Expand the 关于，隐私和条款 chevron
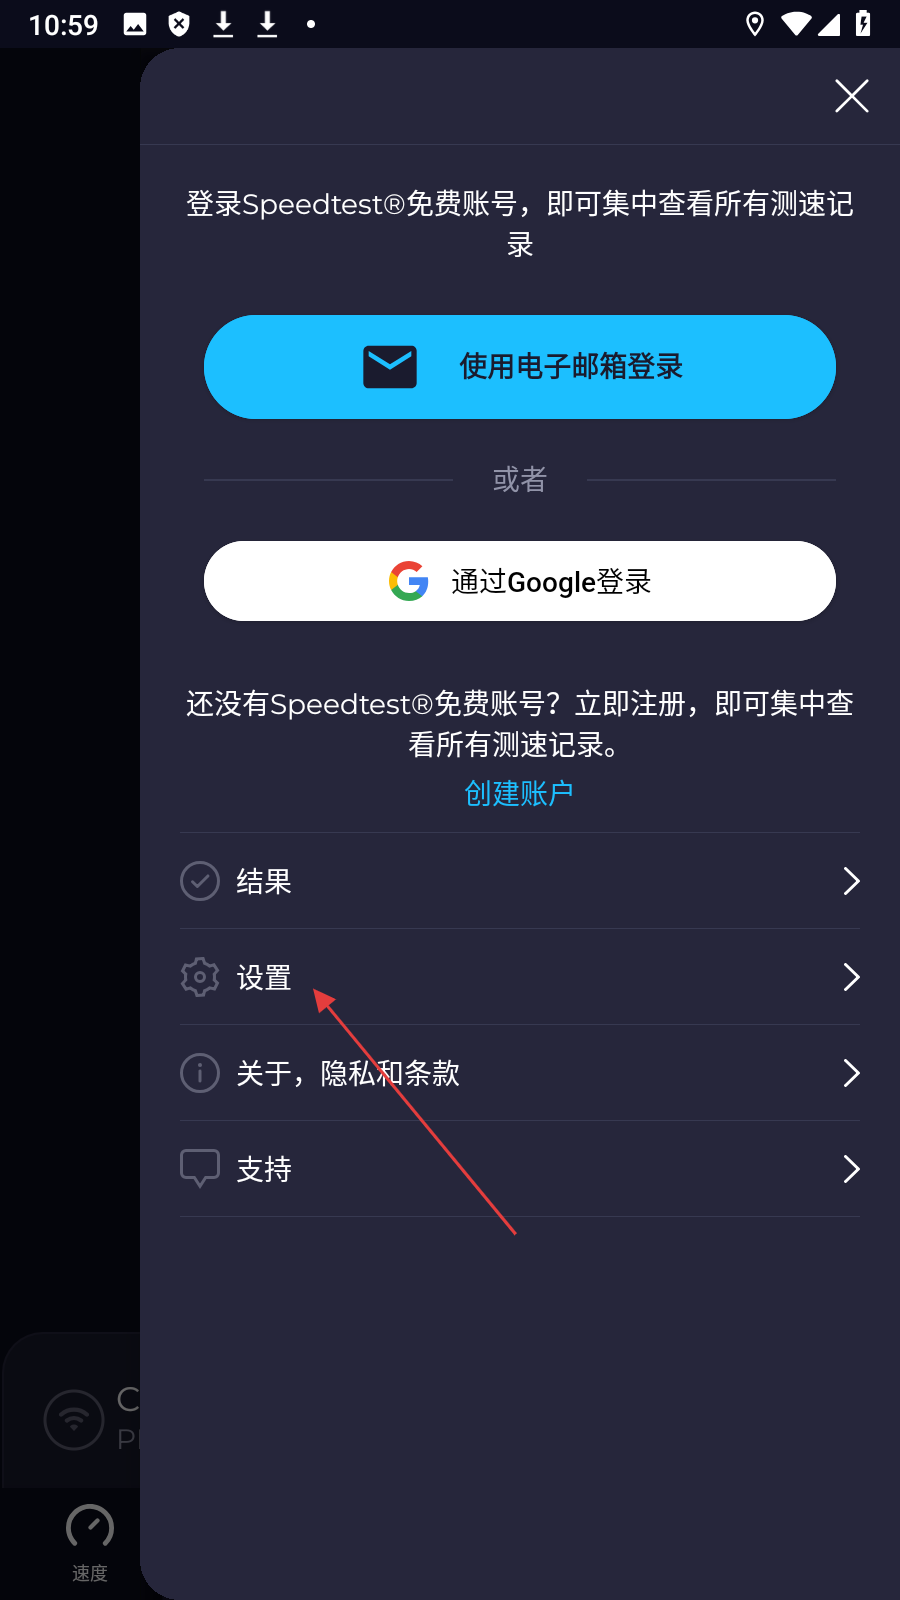900x1600 pixels. click(851, 1073)
